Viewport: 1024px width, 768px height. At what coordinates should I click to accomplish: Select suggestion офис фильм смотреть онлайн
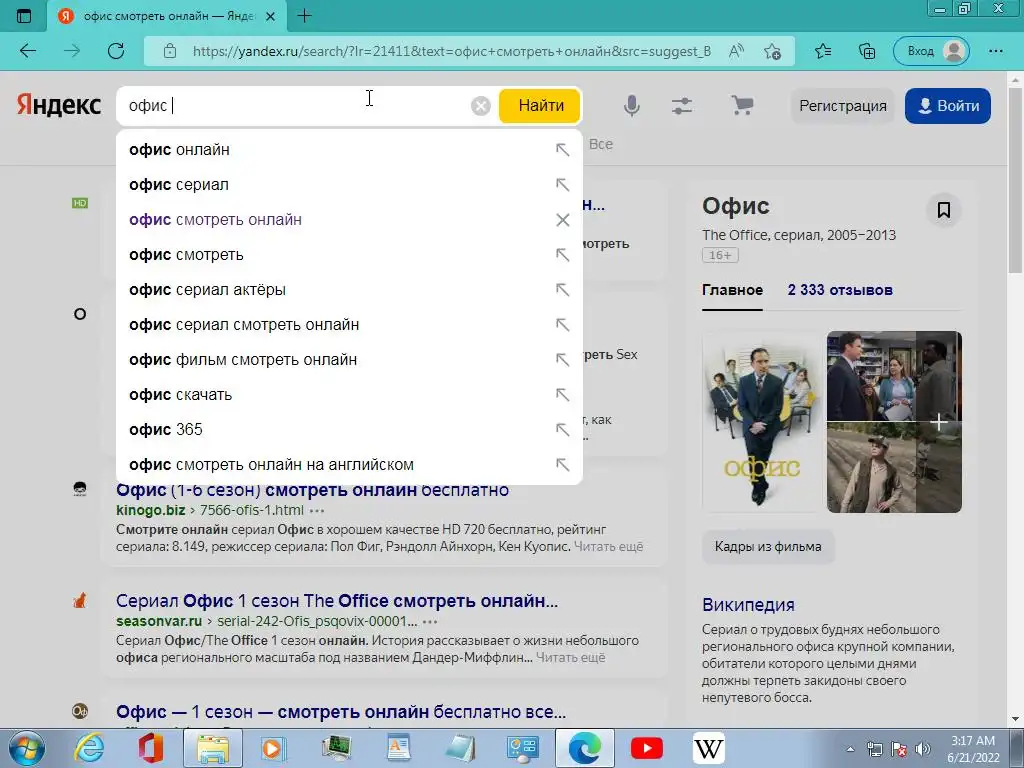point(243,360)
